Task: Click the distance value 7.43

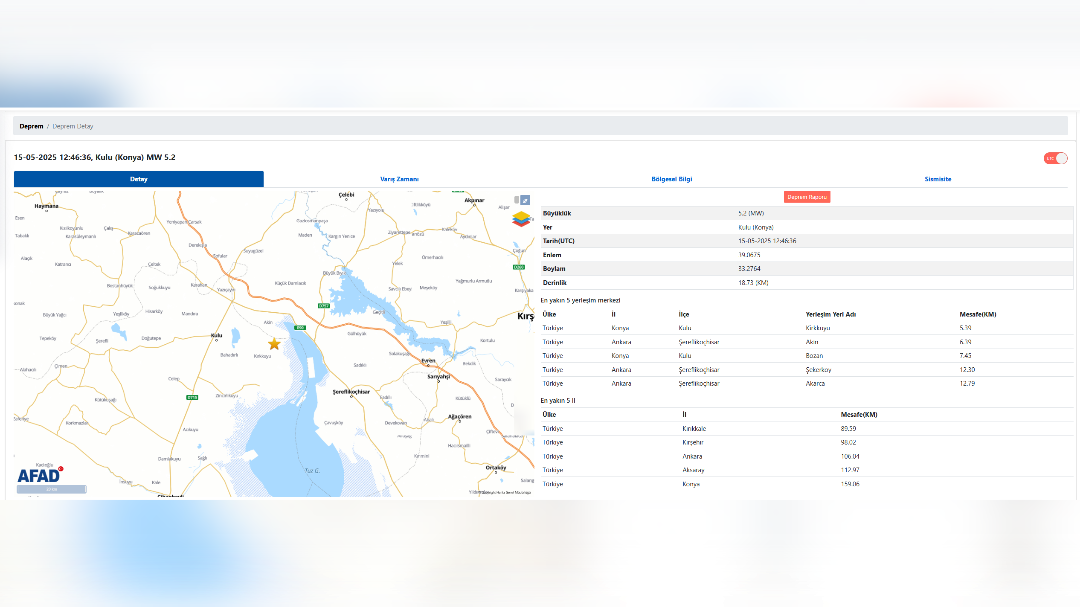Action: click(966, 356)
